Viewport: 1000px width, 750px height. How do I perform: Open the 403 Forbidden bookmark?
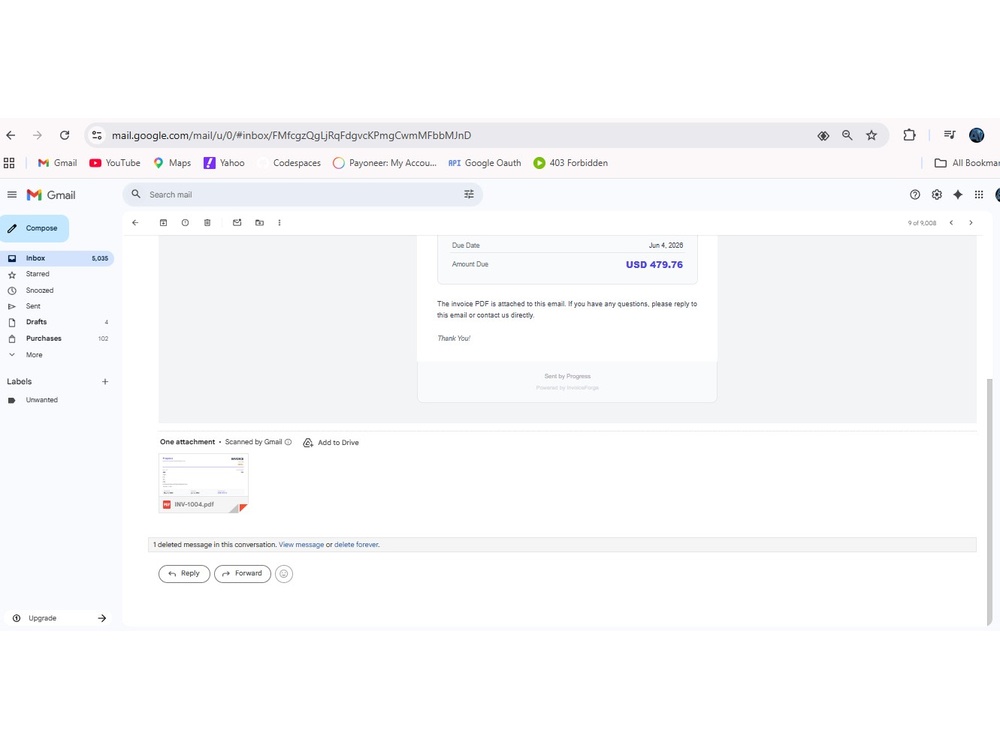point(571,163)
